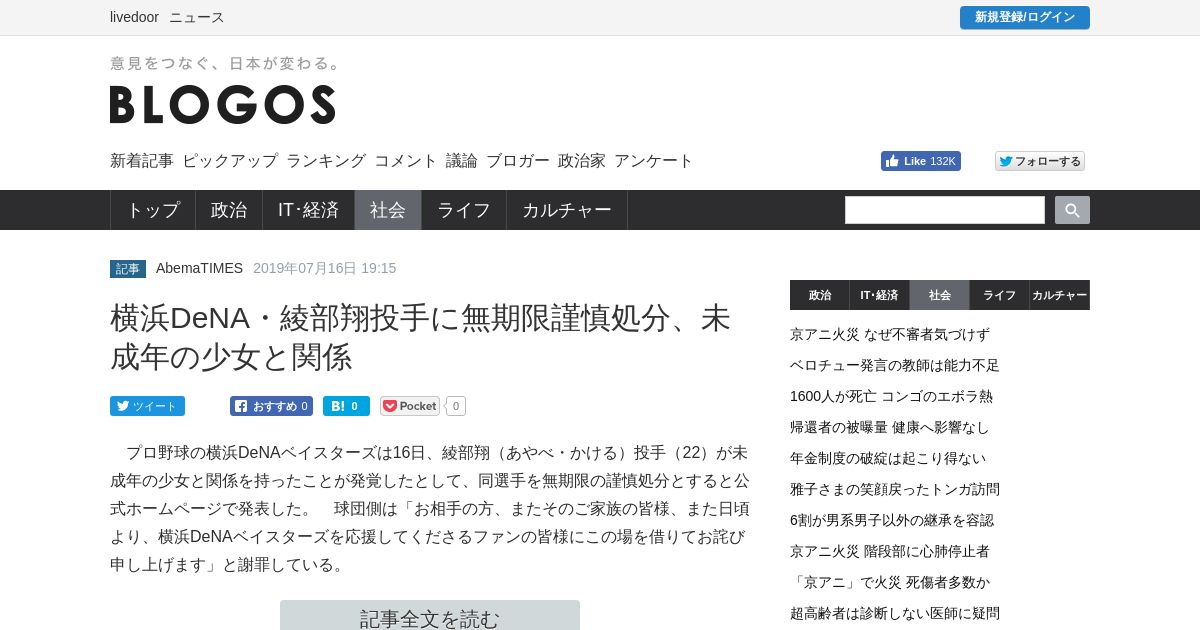Open the カルチャー navigation tab
The width and height of the screenshot is (1200, 630).
pos(567,210)
